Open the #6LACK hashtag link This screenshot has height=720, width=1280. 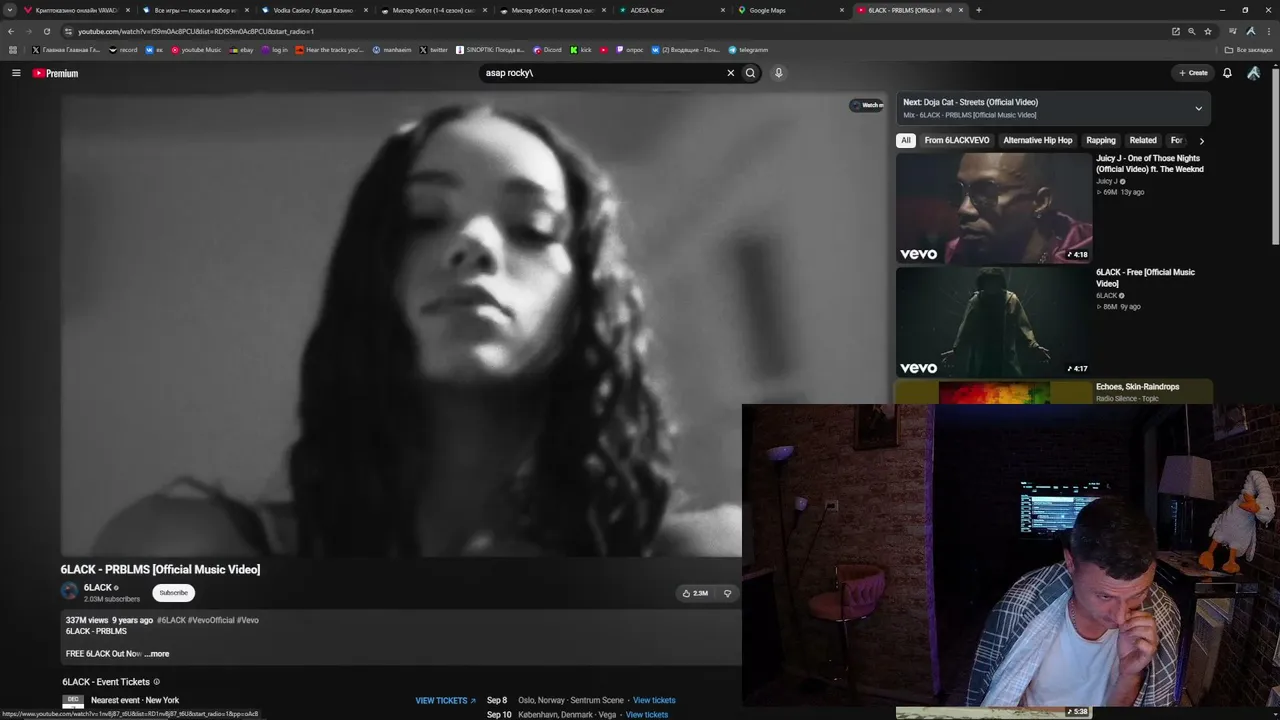click(171, 620)
